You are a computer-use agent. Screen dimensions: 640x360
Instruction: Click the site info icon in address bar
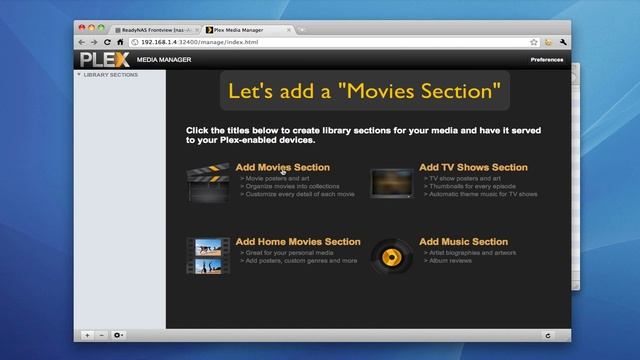(x=135, y=42)
